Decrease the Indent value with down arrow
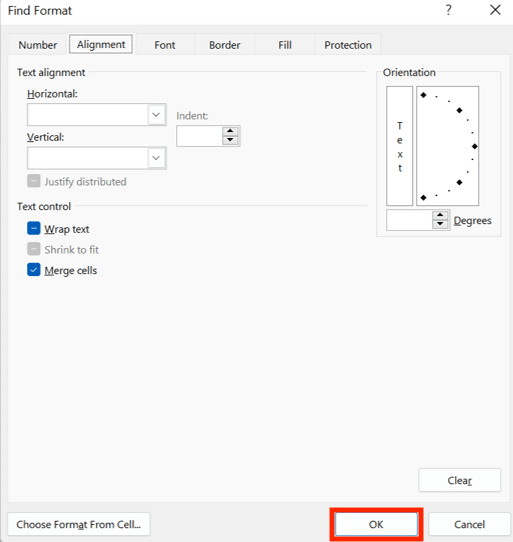Screen dimensions: 513x542 pos(230,140)
